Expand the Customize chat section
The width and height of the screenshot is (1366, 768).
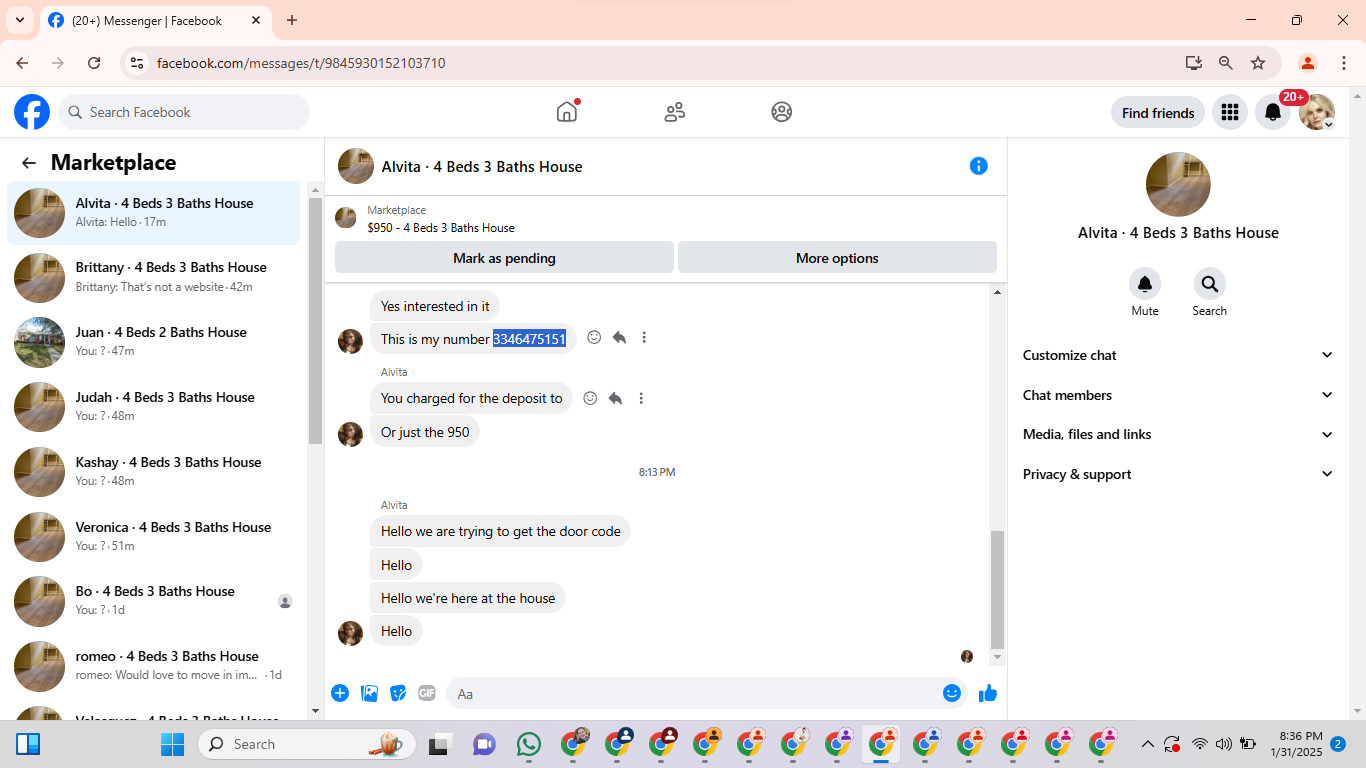point(1178,355)
